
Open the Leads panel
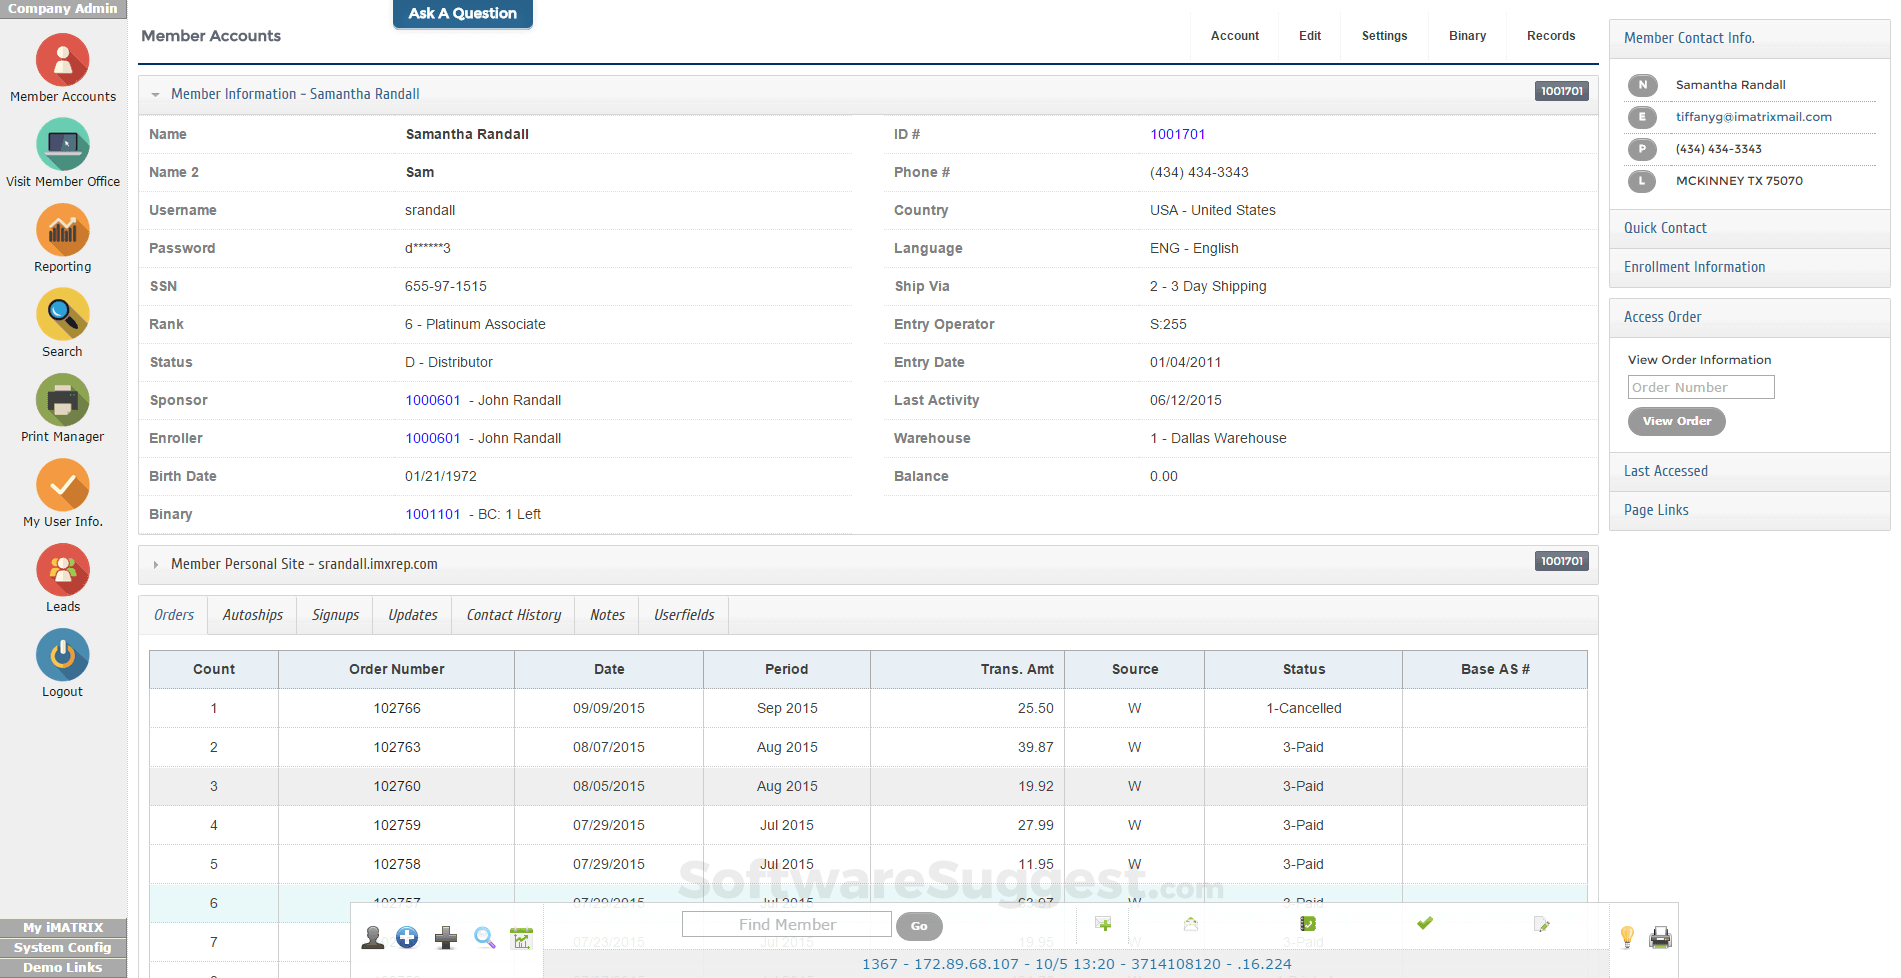(62, 570)
